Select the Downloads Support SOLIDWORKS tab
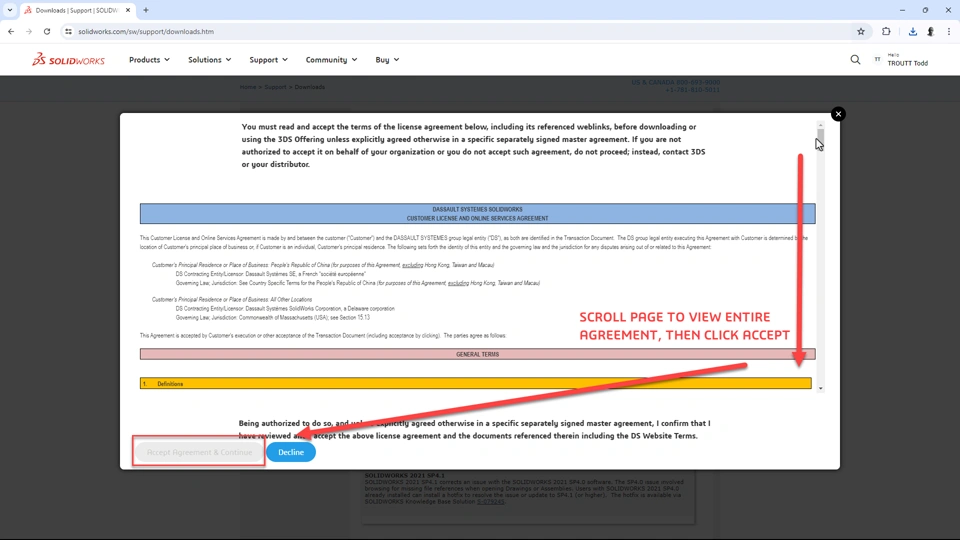Screen dimensions: 960x540 tap(77, 10)
